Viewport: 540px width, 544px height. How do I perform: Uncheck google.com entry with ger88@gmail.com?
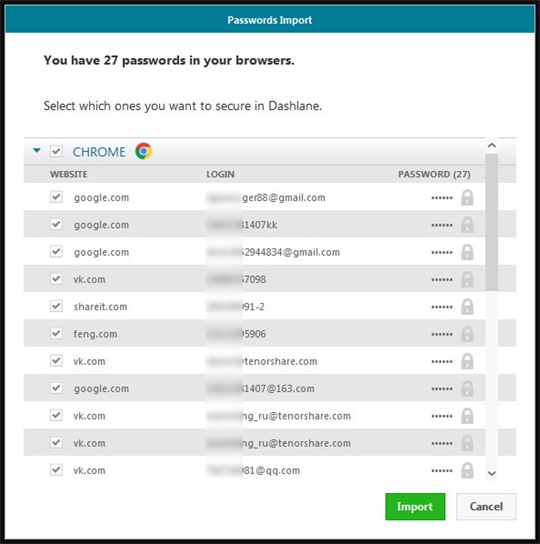coord(56,197)
